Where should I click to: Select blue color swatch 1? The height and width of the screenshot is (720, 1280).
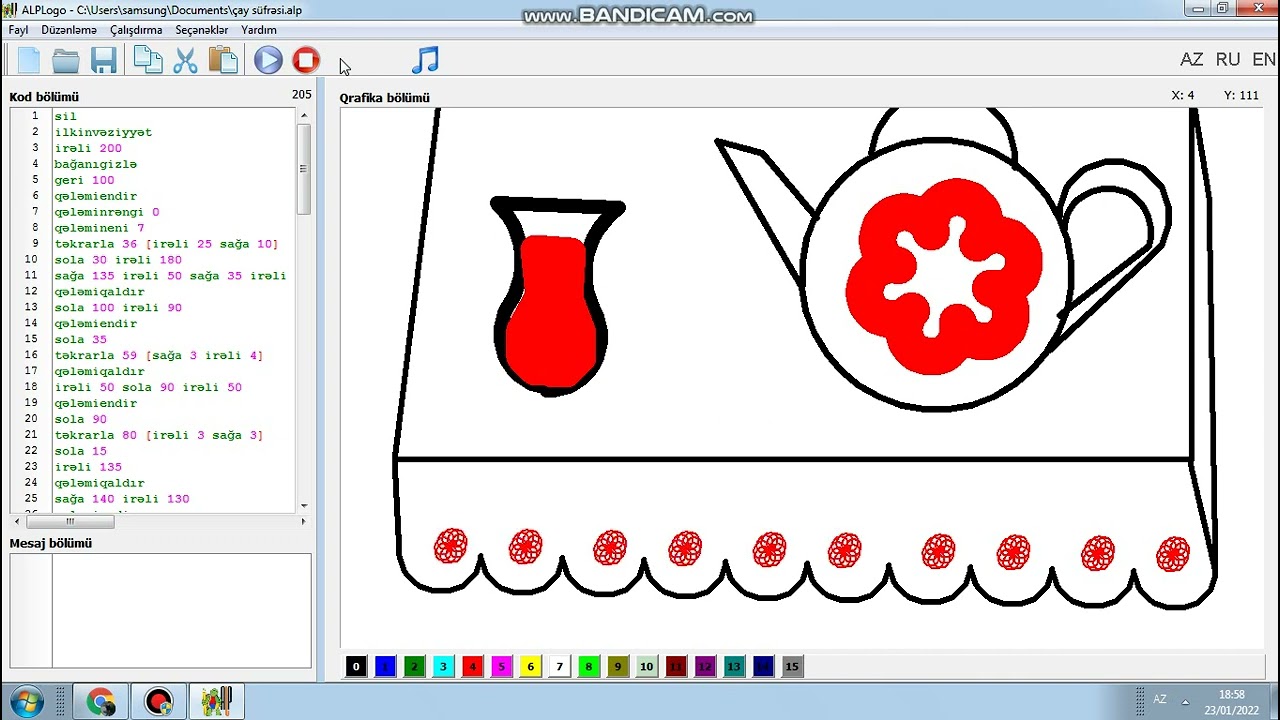tap(385, 666)
